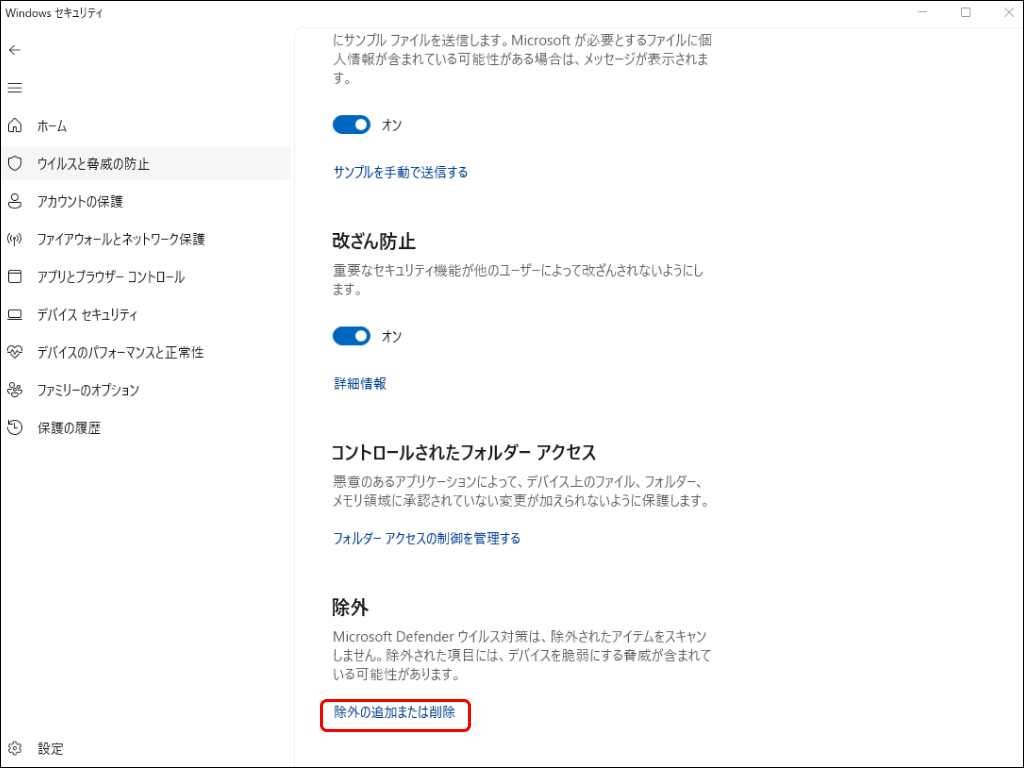Open ファイアウォールとネットワーク保護 via its network icon

[x=15, y=239]
